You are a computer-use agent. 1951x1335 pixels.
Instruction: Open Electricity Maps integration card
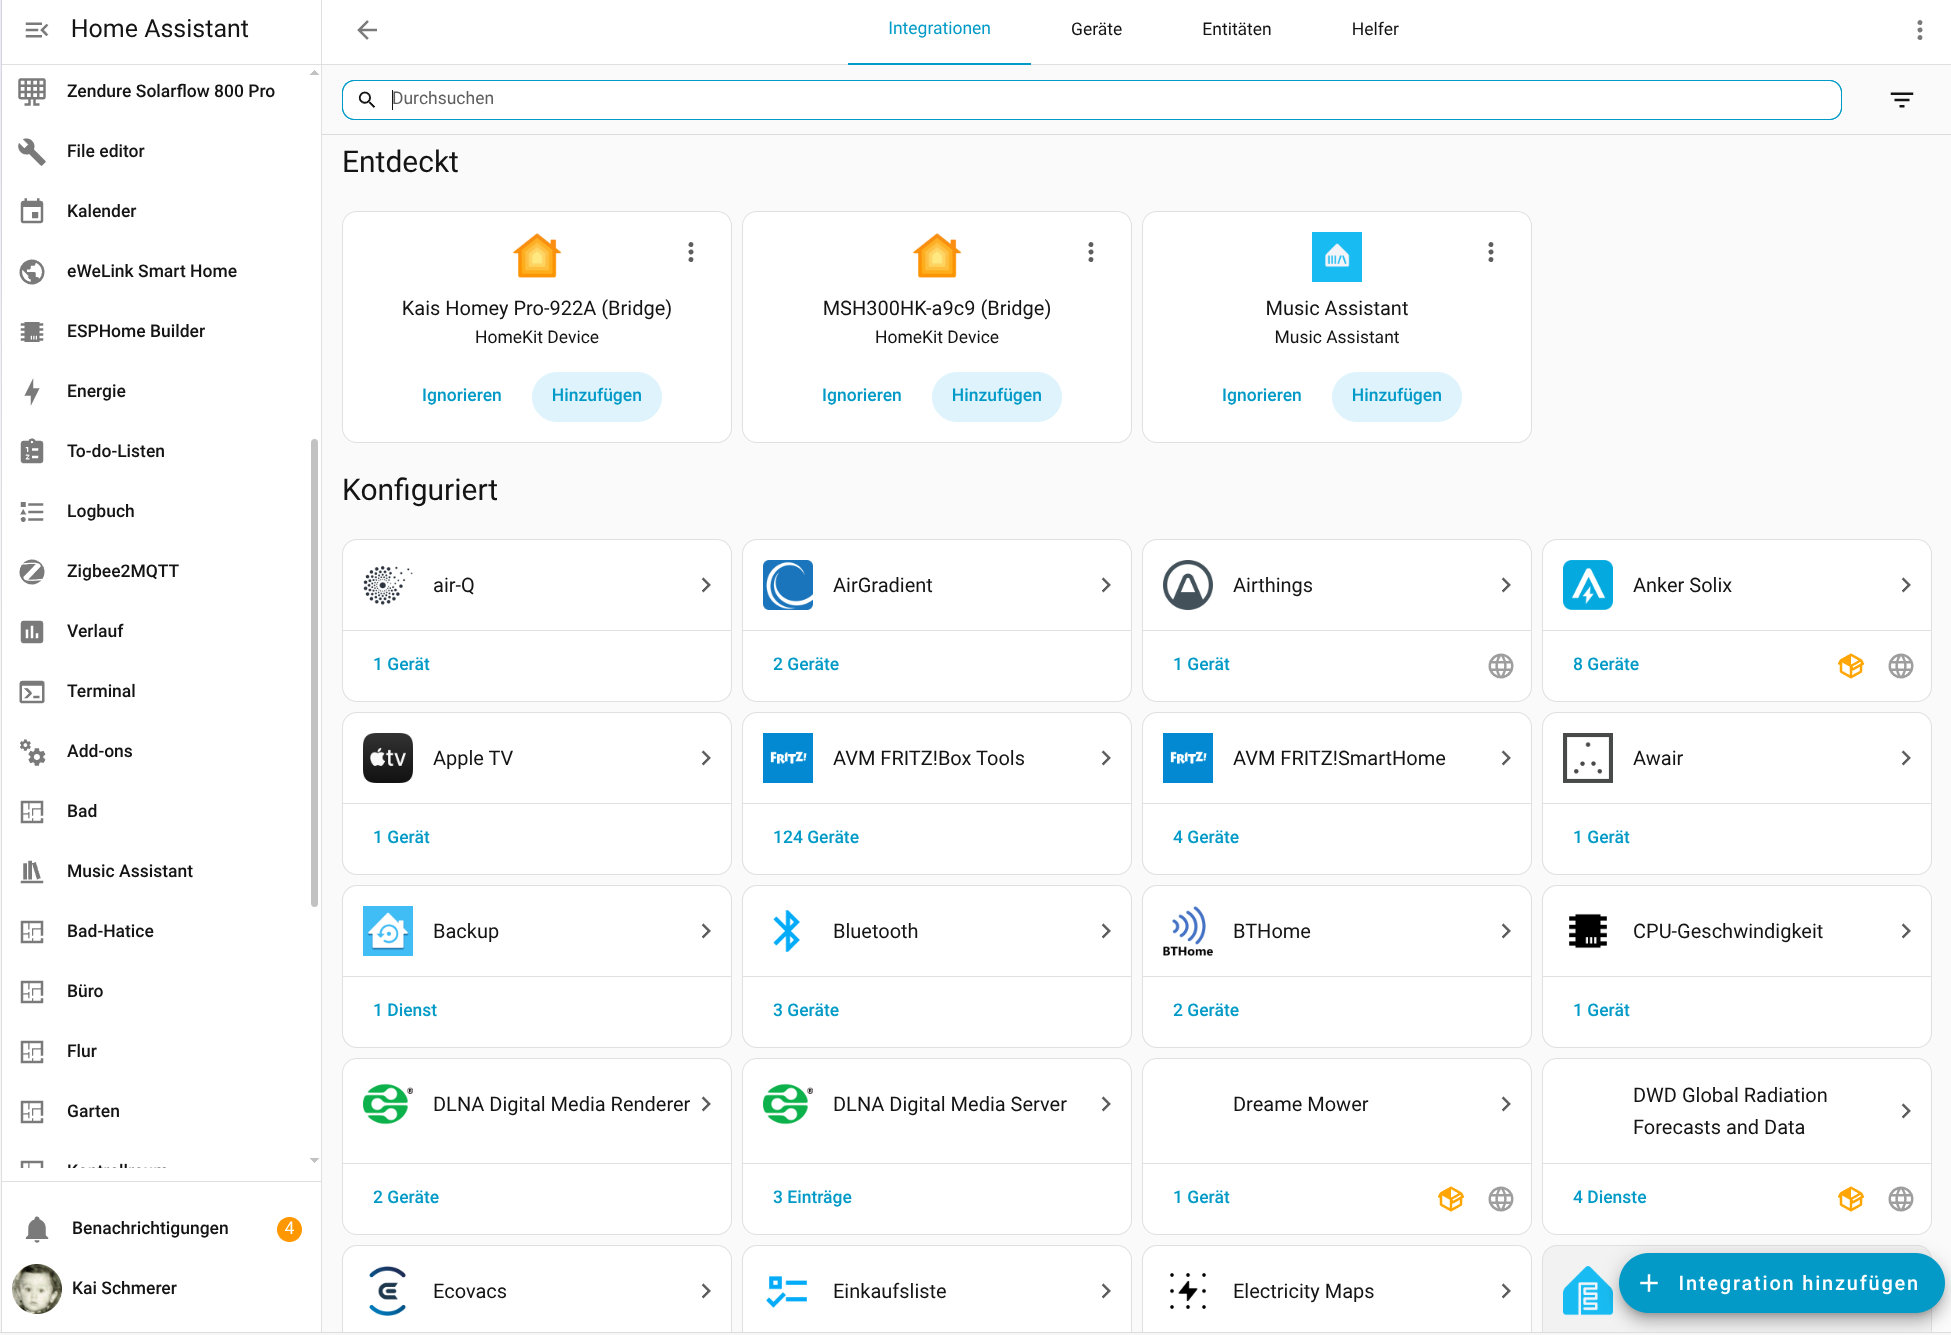pos(1336,1290)
